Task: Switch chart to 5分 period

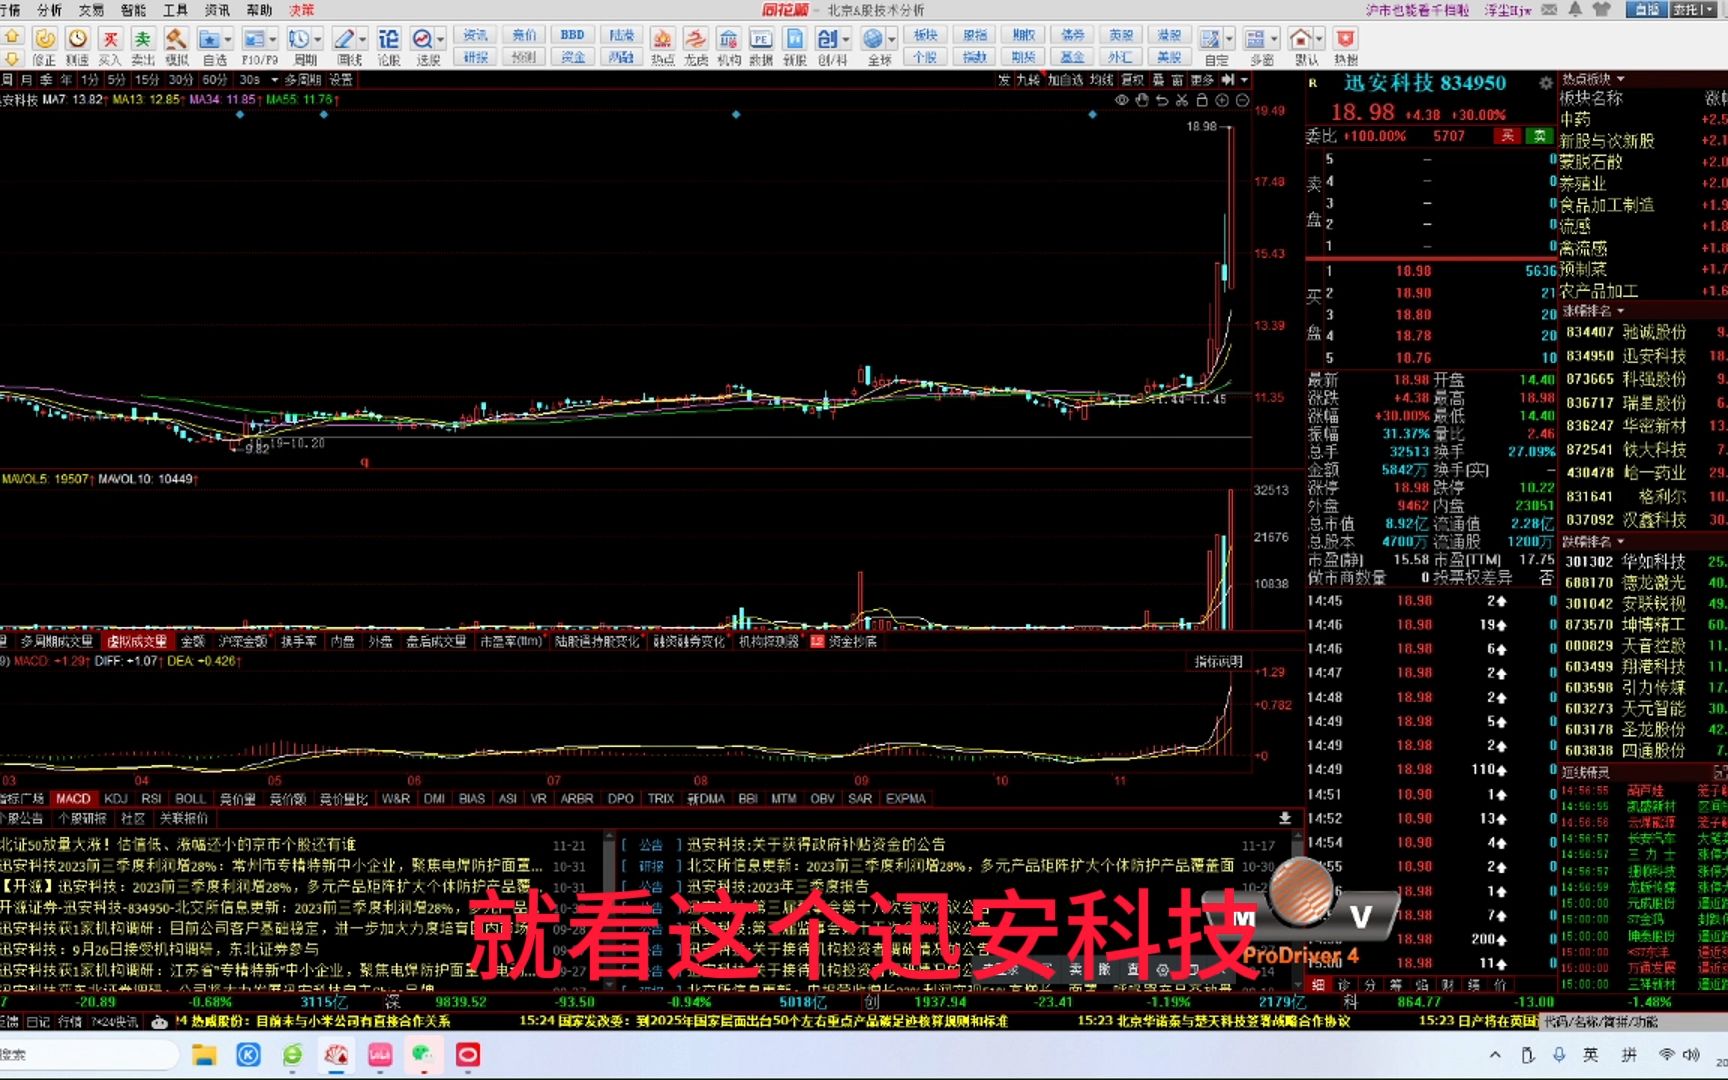Action: [117, 80]
